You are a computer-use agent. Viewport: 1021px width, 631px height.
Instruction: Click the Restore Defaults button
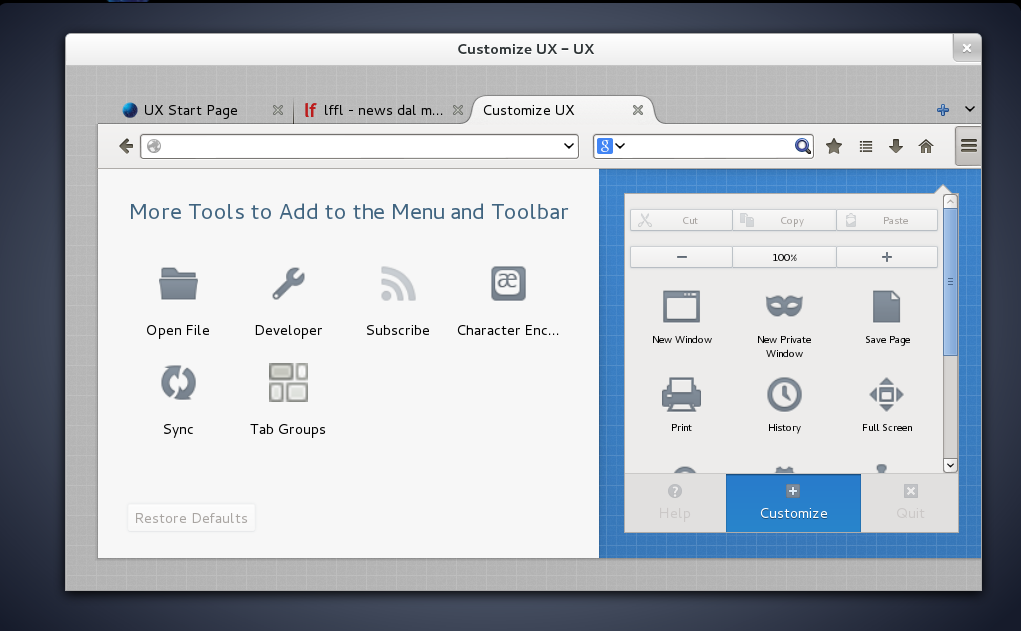coord(191,518)
